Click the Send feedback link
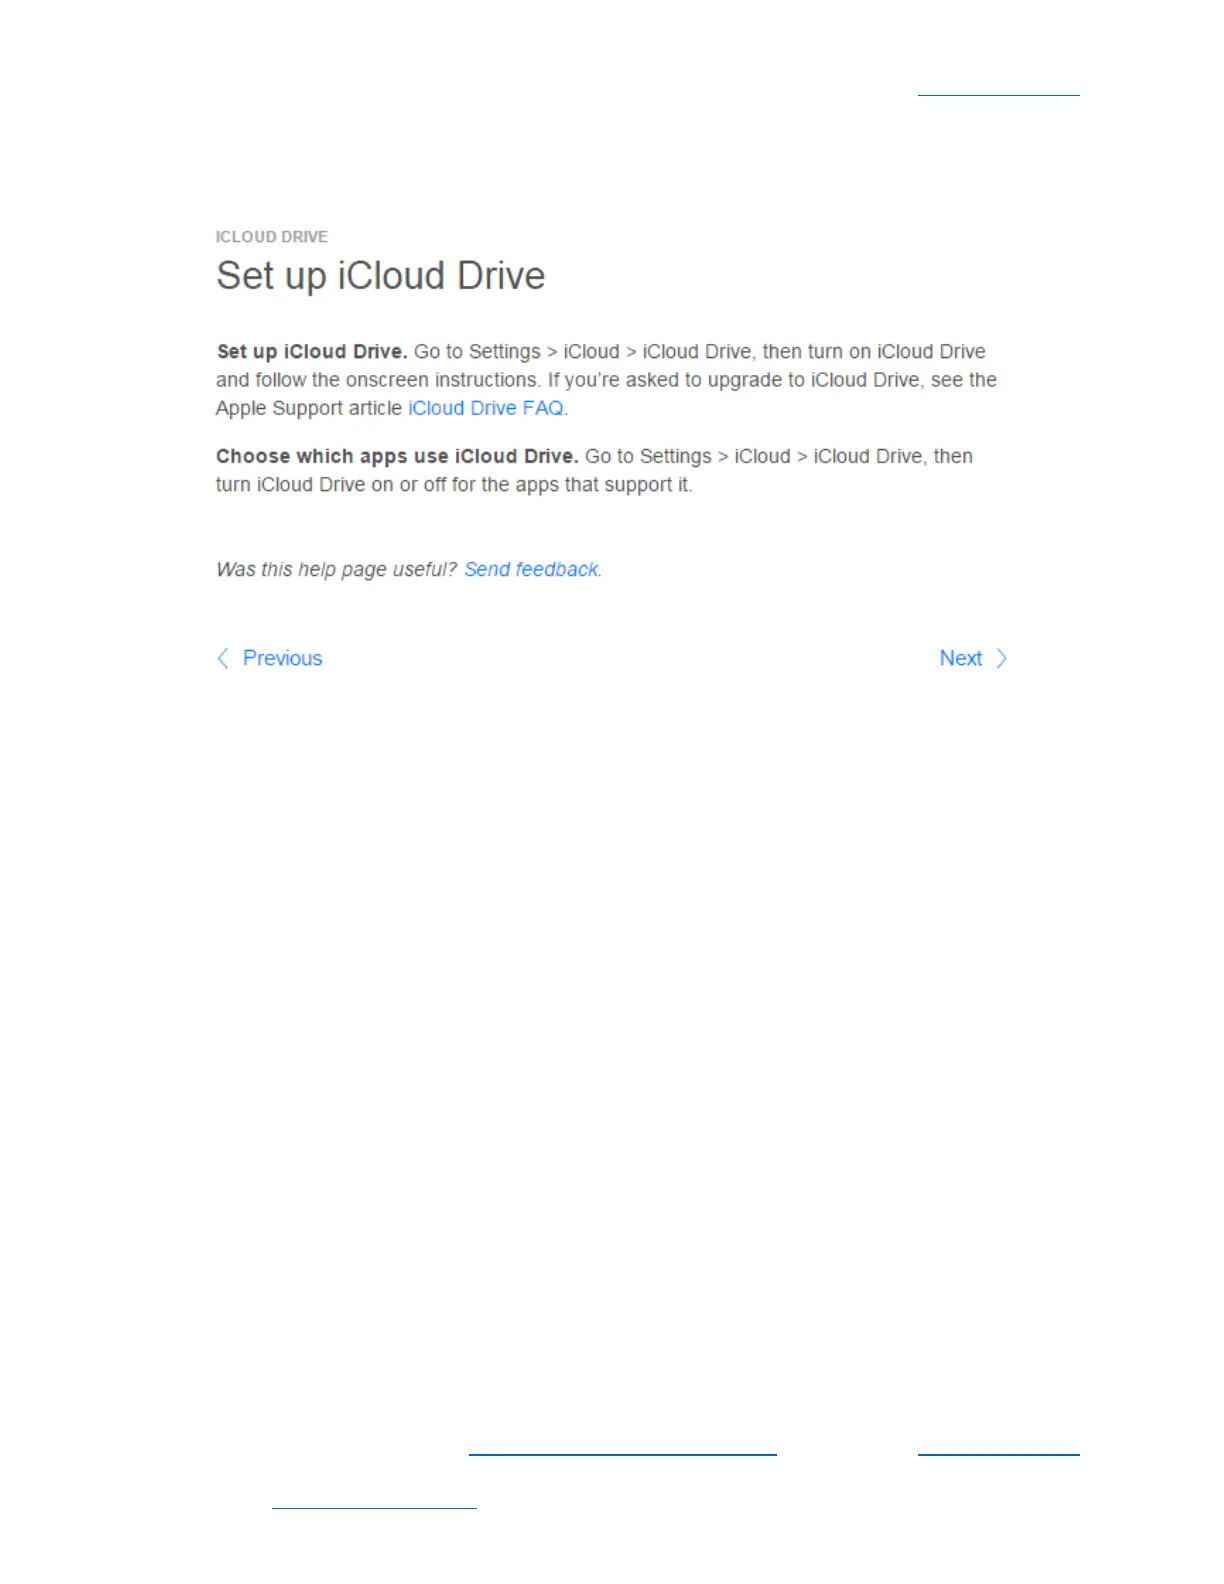This screenshot has width=1224, height=1584. click(x=531, y=569)
